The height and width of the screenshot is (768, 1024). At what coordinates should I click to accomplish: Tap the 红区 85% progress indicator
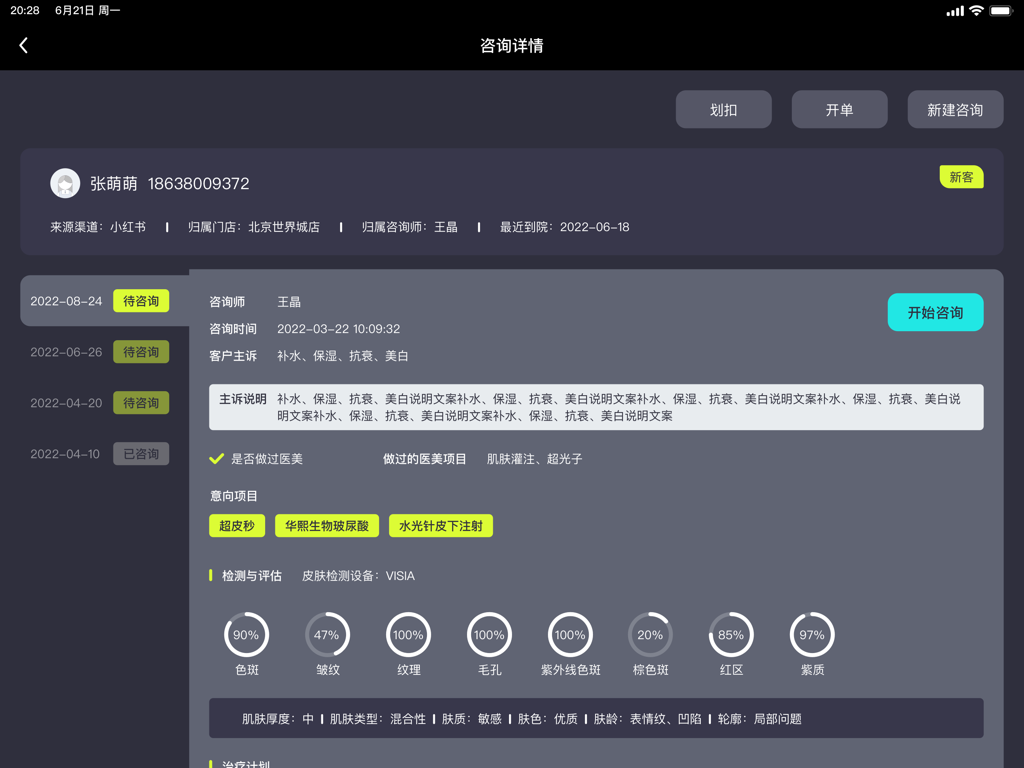[x=731, y=634]
